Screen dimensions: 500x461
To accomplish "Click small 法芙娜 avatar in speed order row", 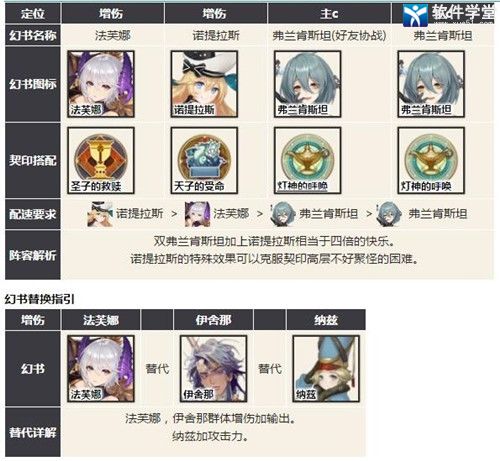I will (197, 214).
